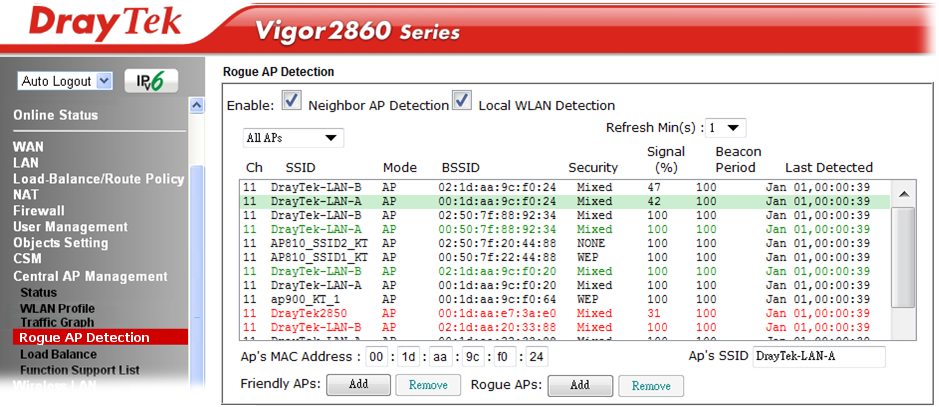Click the Security column header
The width and height of the screenshot is (939, 407).
point(593,168)
